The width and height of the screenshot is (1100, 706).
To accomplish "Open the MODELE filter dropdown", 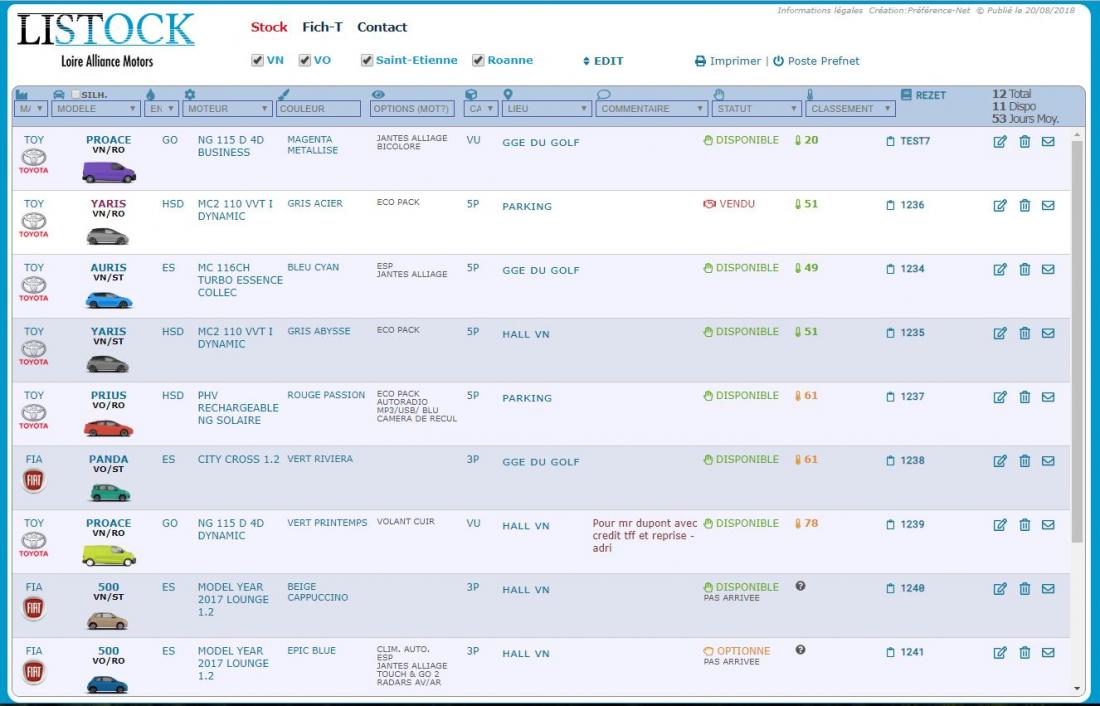I will click(x=96, y=109).
